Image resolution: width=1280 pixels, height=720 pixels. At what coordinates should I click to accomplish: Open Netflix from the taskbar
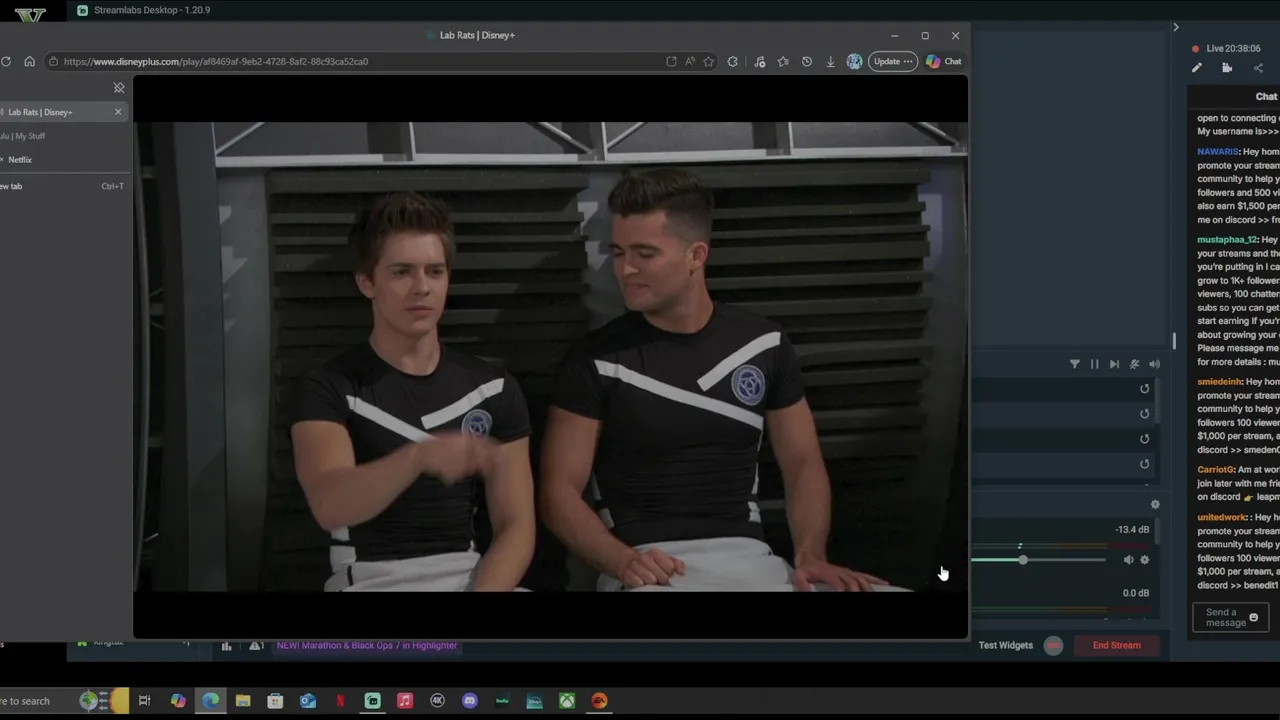340,701
